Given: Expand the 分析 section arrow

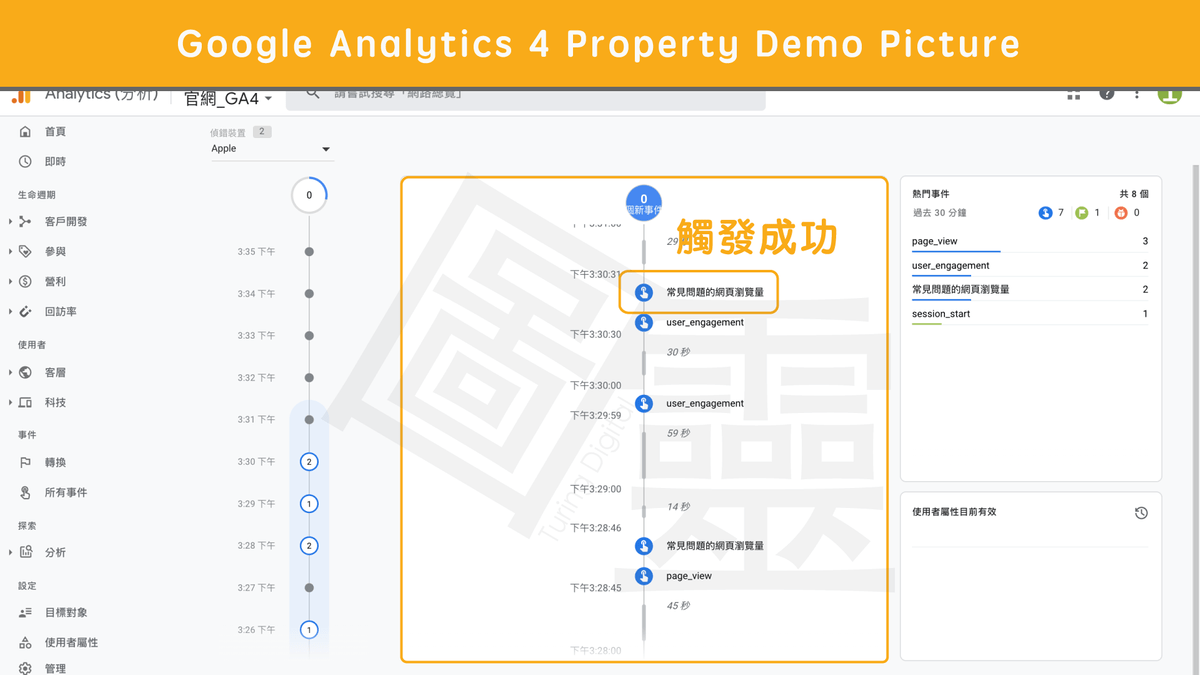Looking at the screenshot, I should [x=10, y=552].
